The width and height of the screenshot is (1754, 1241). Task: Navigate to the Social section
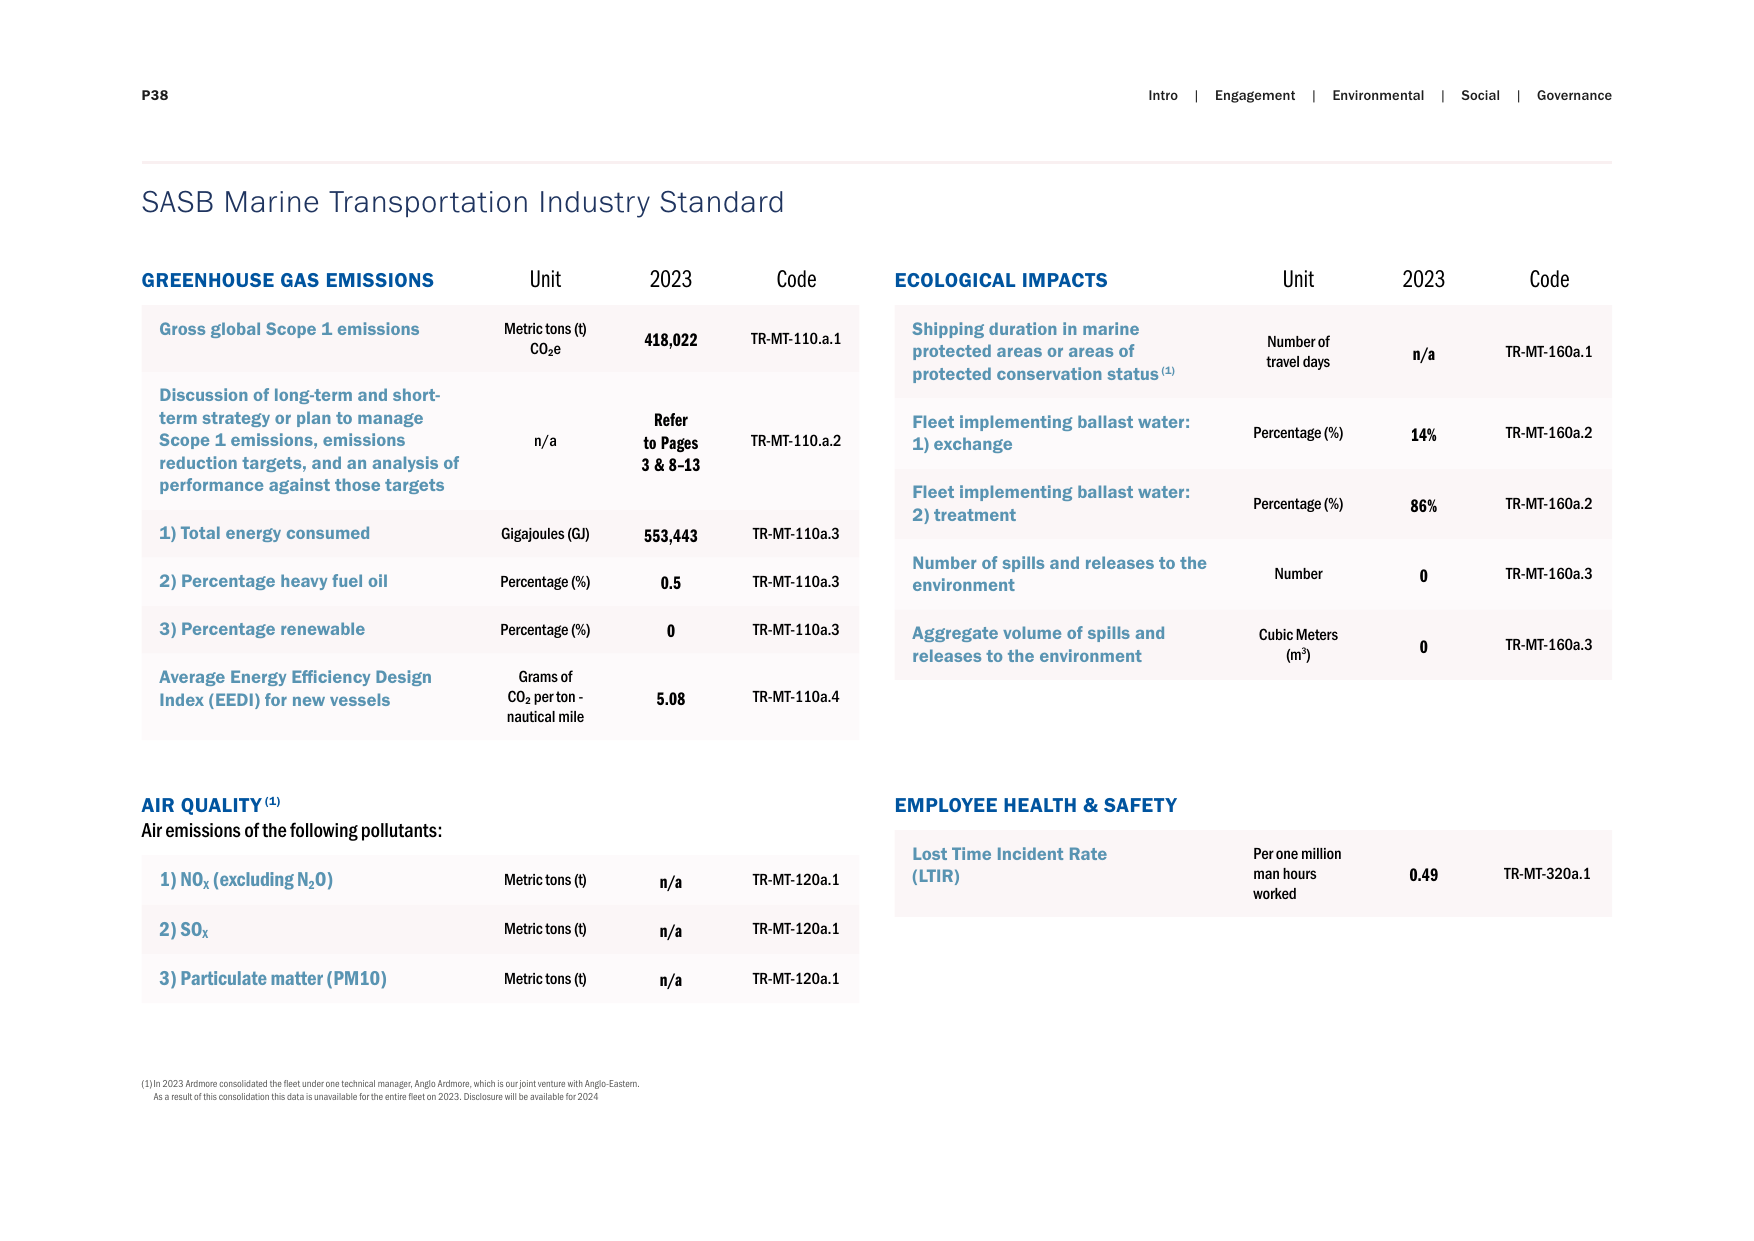pyautogui.click(x=1480, y=96)
